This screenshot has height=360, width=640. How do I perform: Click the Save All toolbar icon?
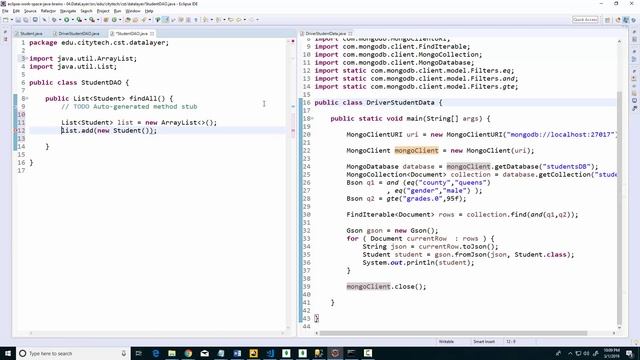(26, 20)
